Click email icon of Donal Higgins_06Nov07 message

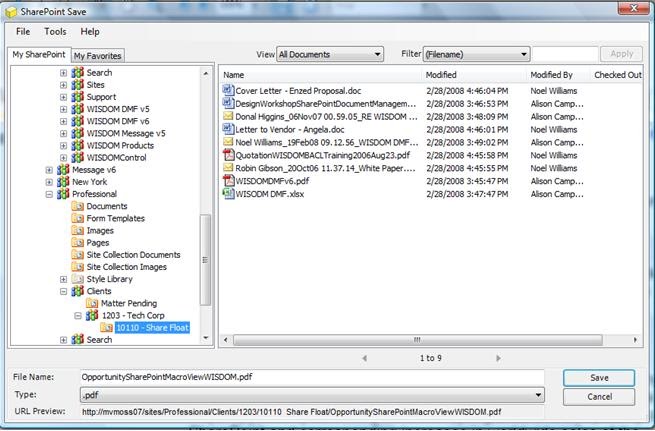(x=228, y=116)
